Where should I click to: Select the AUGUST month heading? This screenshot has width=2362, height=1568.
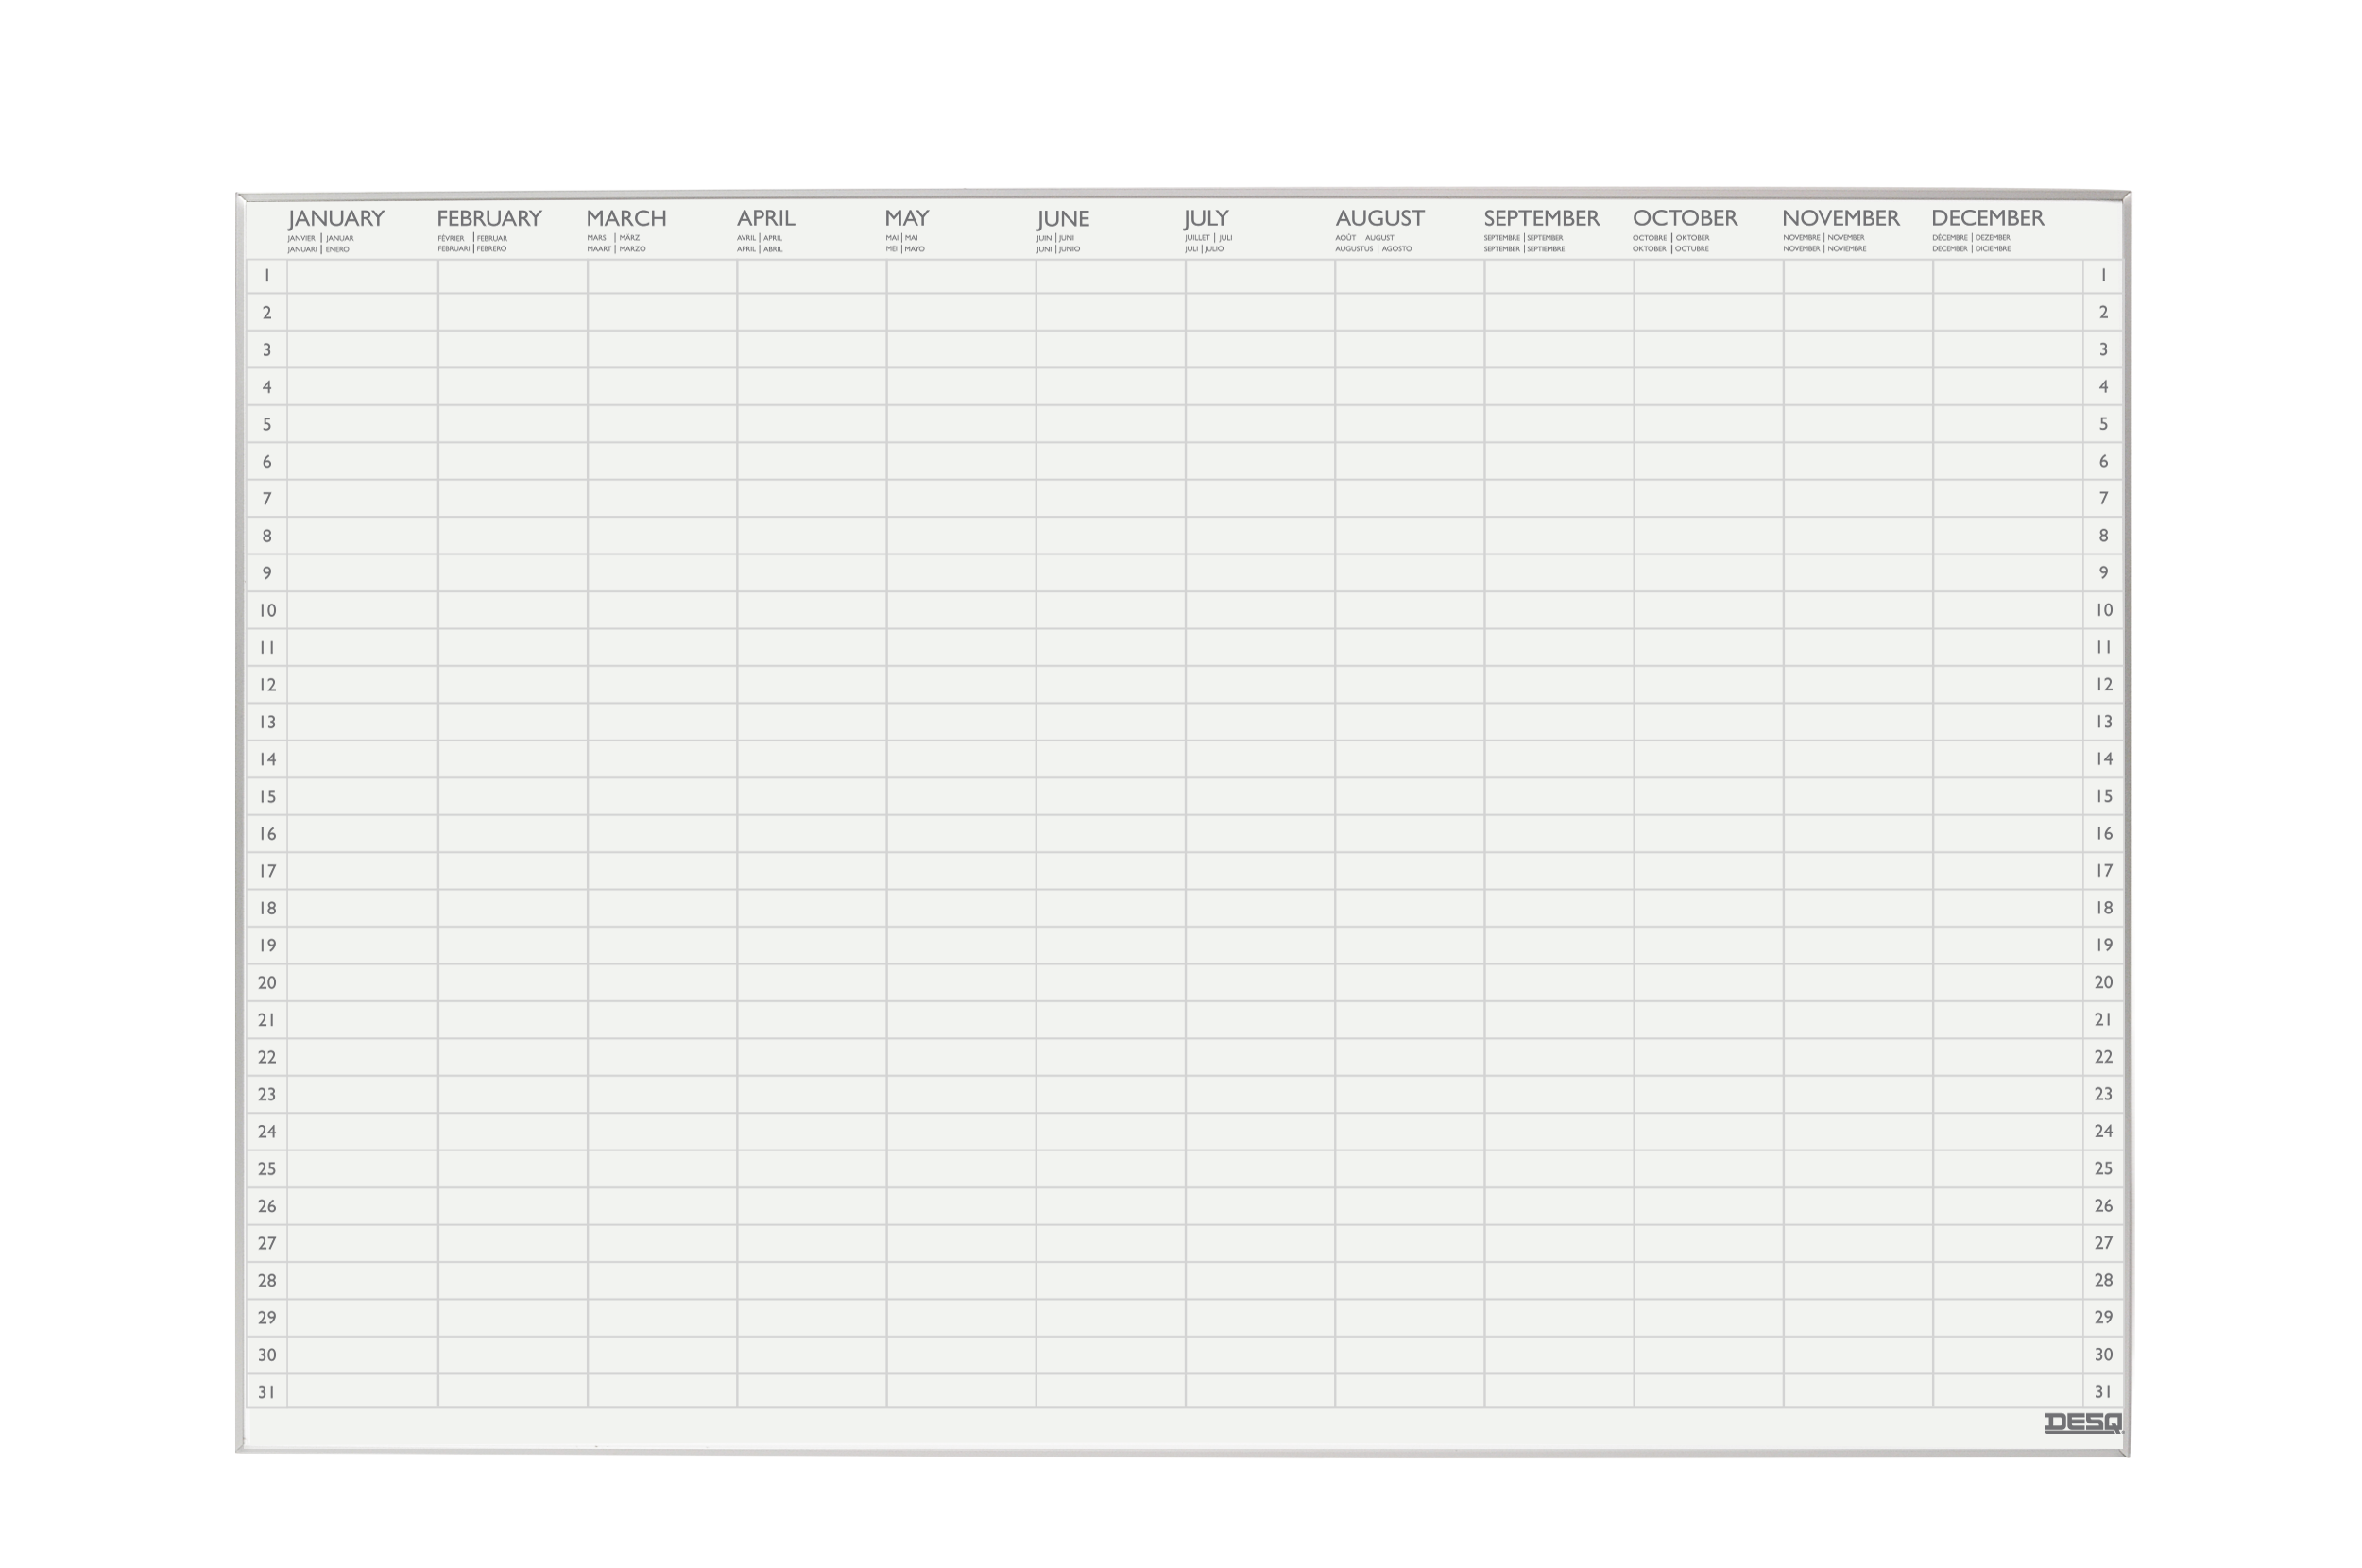point(1379,218)
